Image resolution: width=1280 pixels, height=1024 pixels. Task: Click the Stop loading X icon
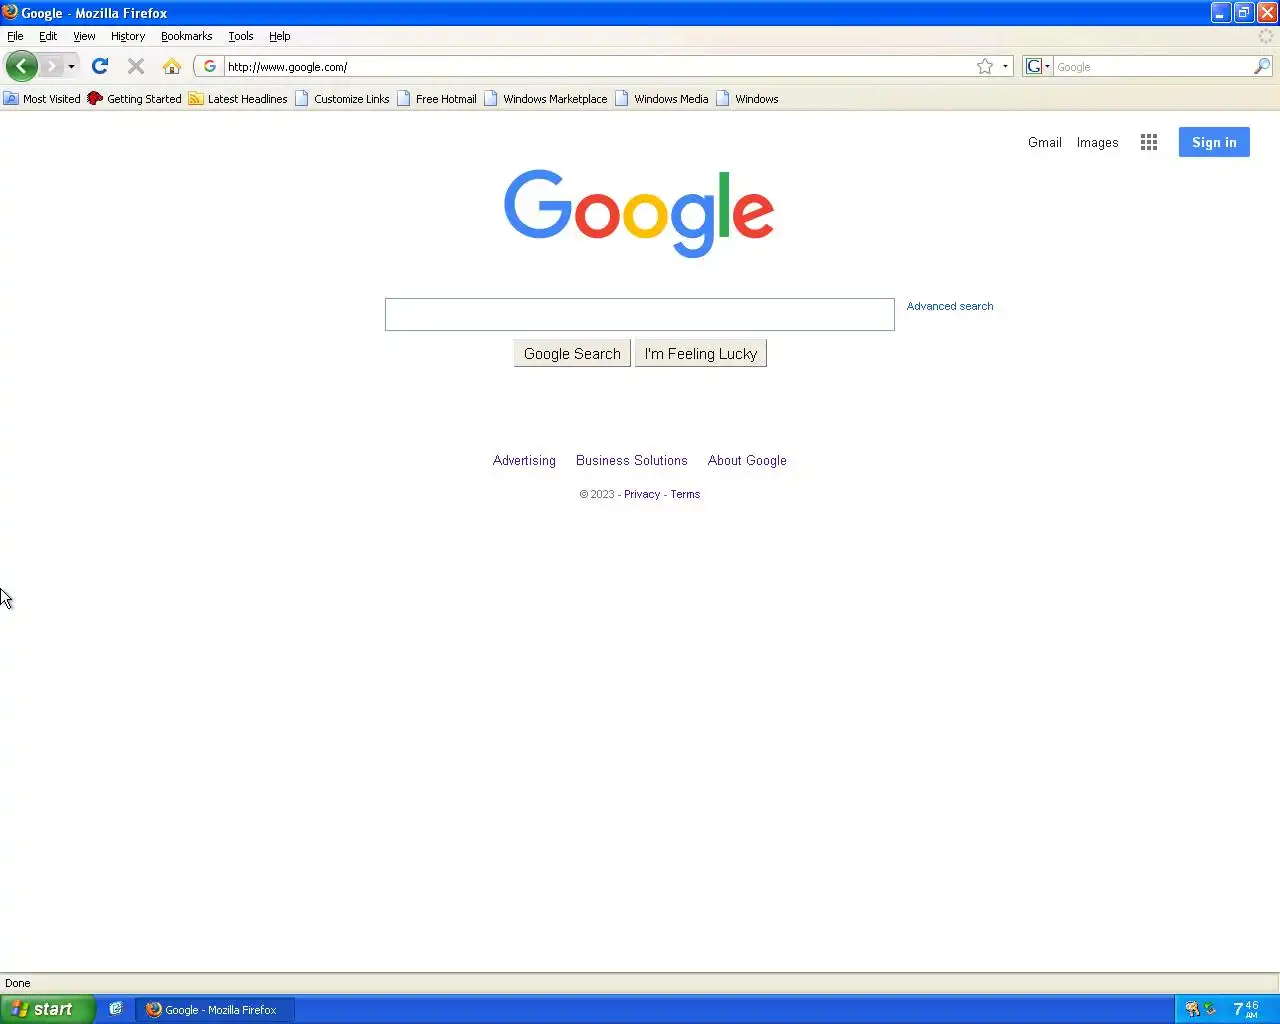point(136,66)
